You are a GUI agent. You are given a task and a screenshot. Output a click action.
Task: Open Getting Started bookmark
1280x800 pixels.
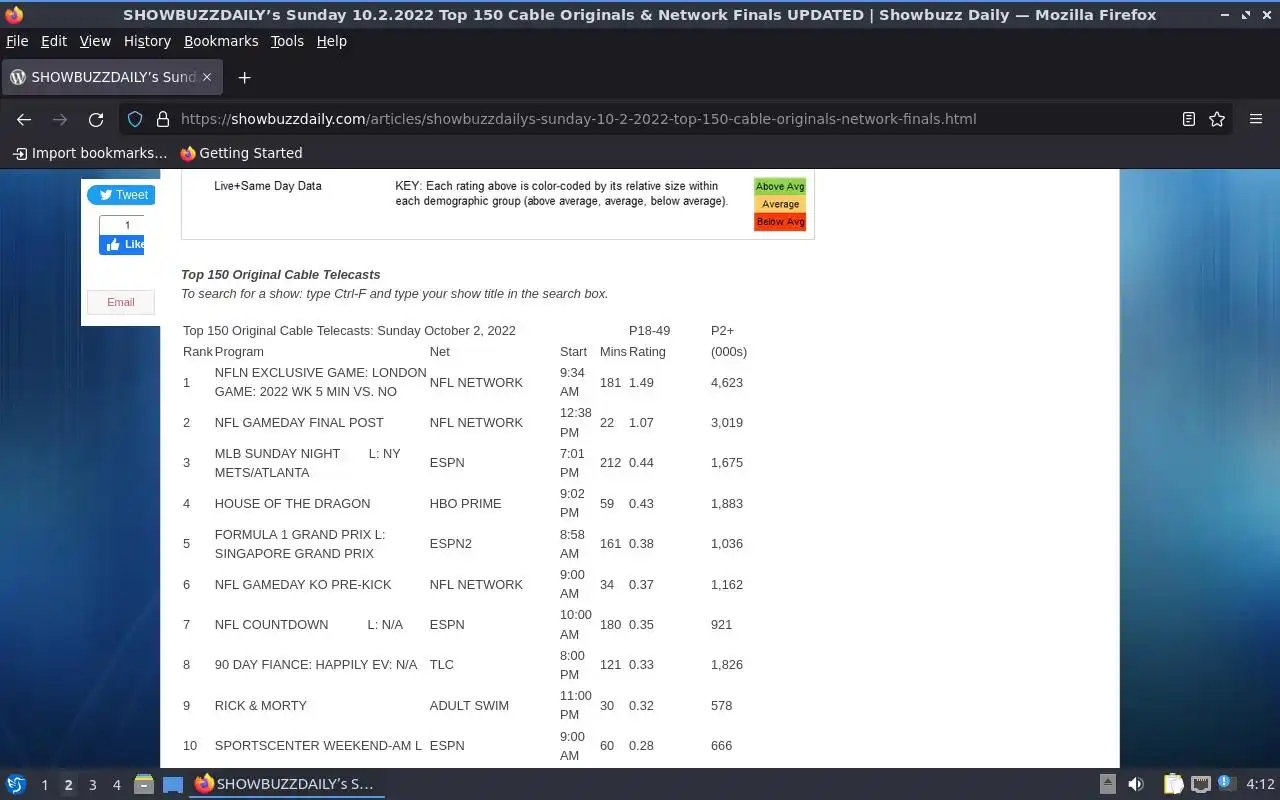[241, 153]
